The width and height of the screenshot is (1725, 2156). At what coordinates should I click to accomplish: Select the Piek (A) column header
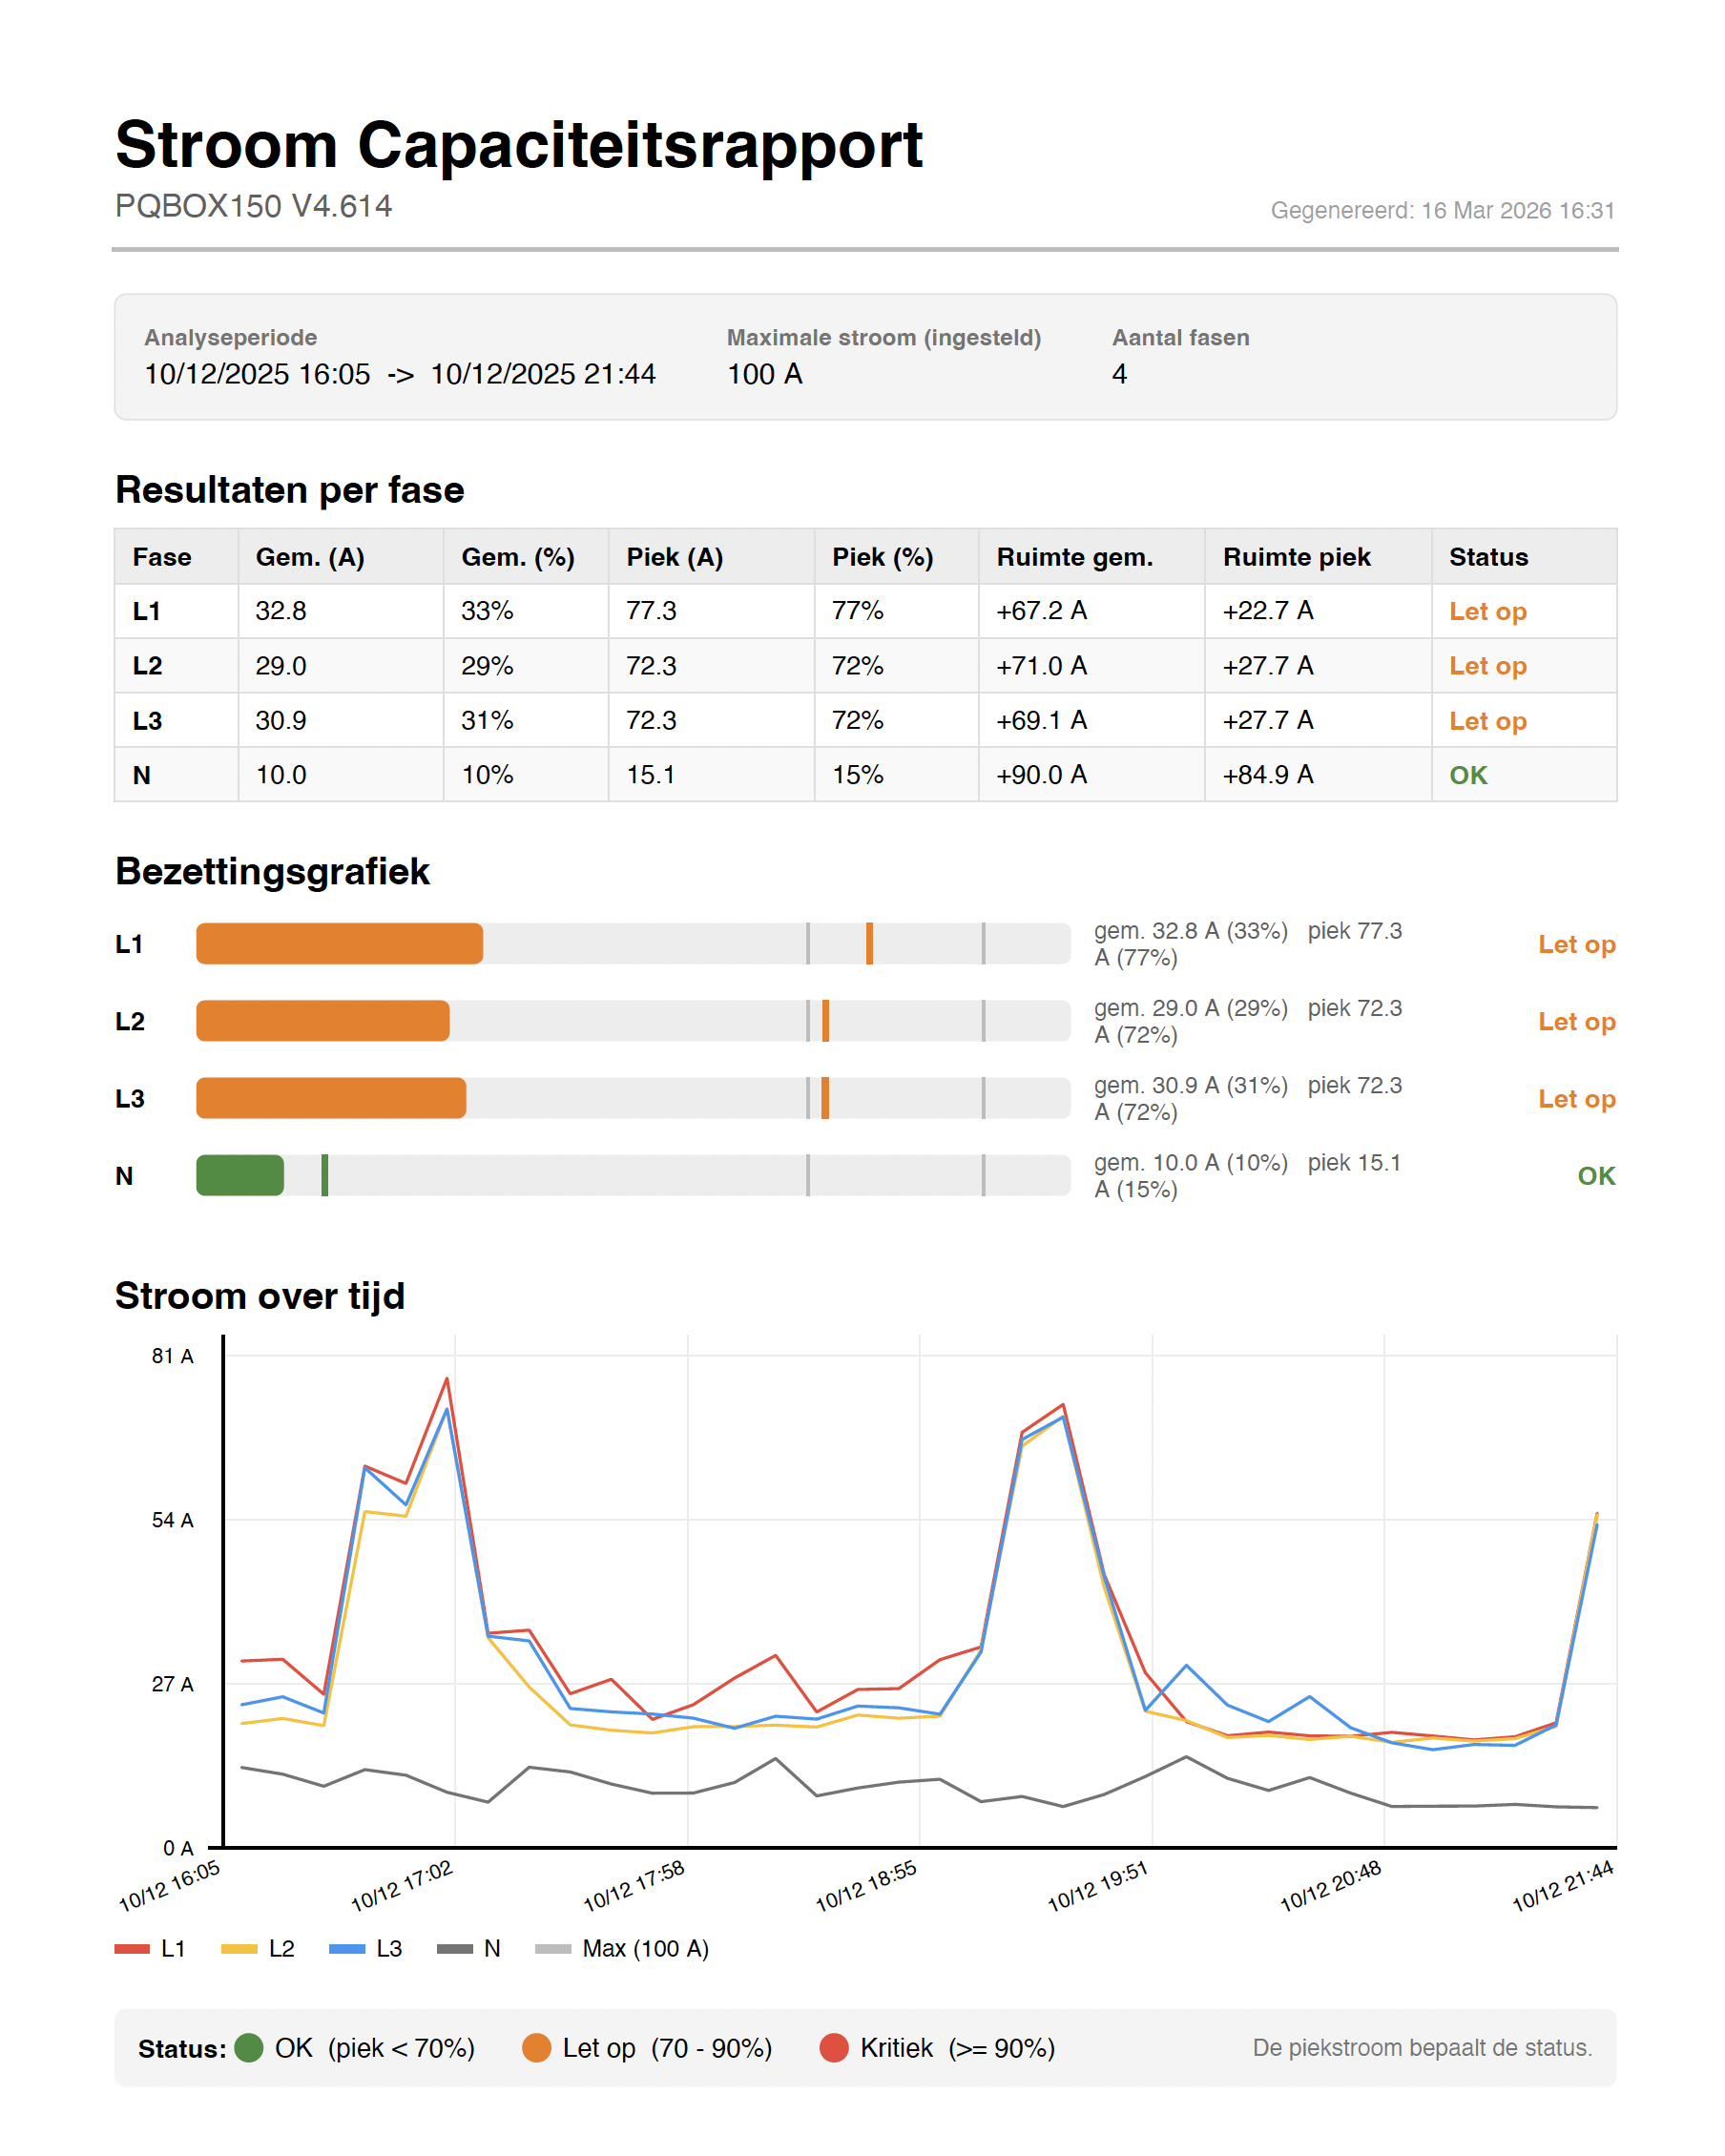coord(674,557)
